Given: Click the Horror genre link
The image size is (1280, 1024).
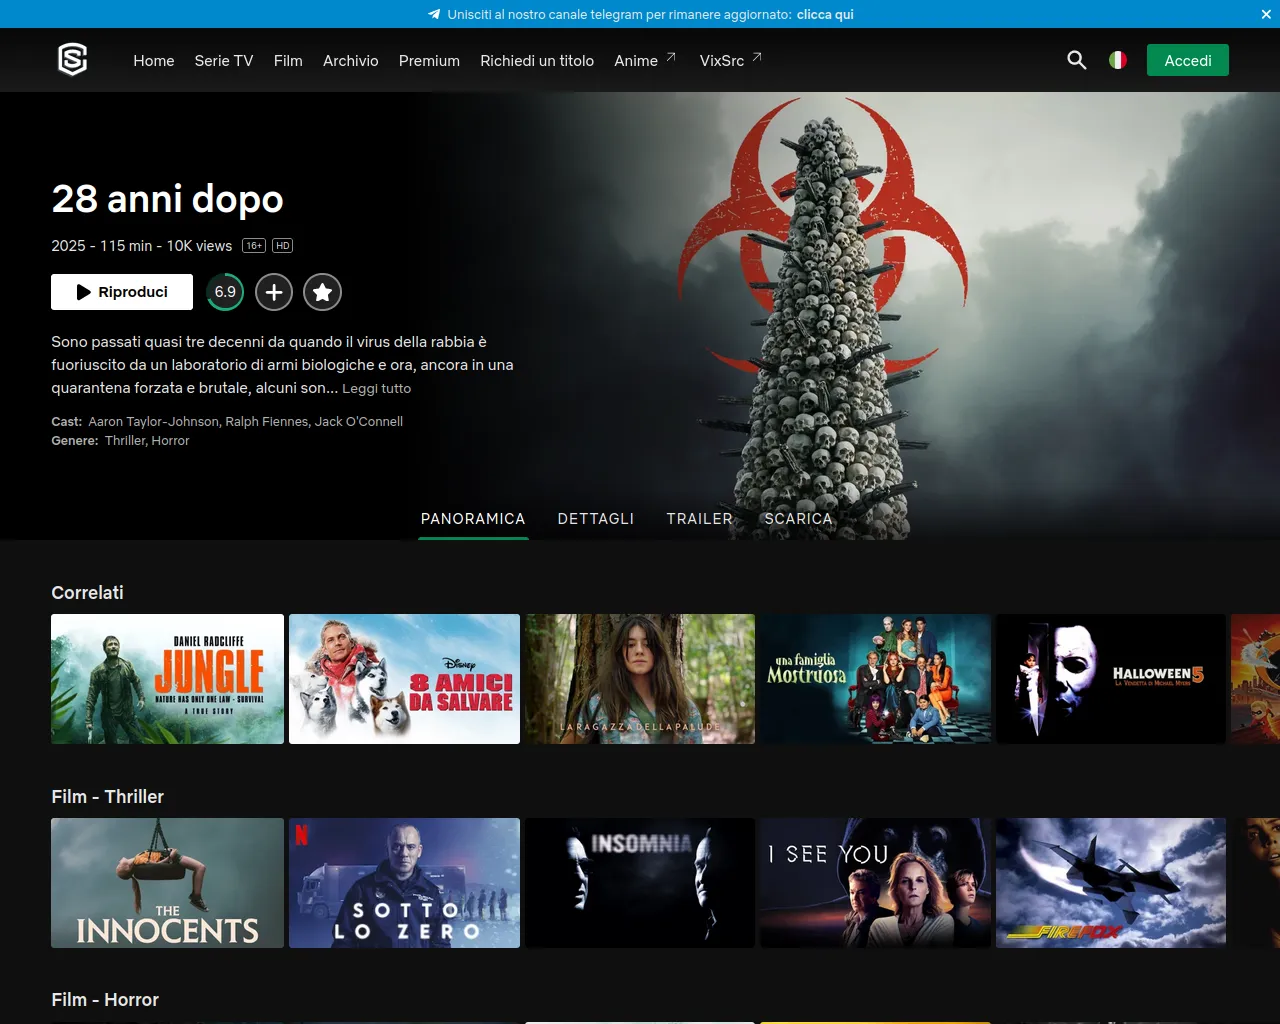Looking at the screenshot, I should coord(170,441).
